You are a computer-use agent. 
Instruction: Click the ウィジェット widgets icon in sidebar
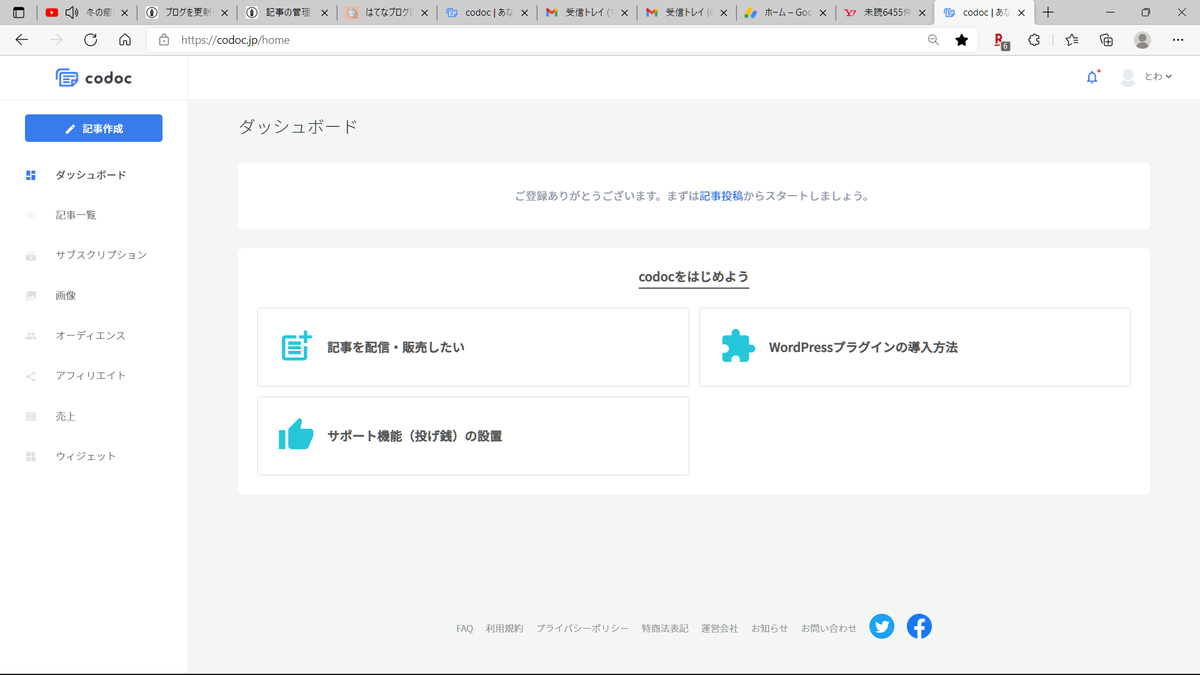(x=31, y=456)
